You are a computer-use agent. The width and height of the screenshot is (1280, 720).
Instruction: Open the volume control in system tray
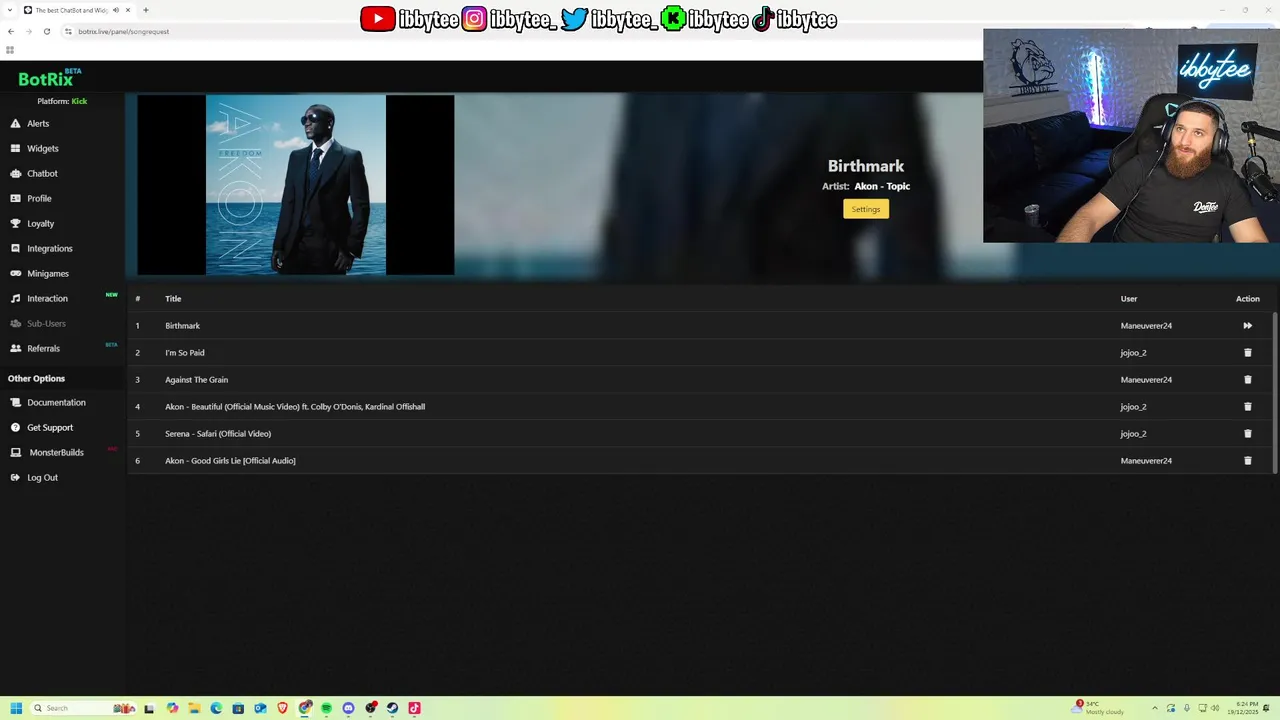(x=1215, y=708)
